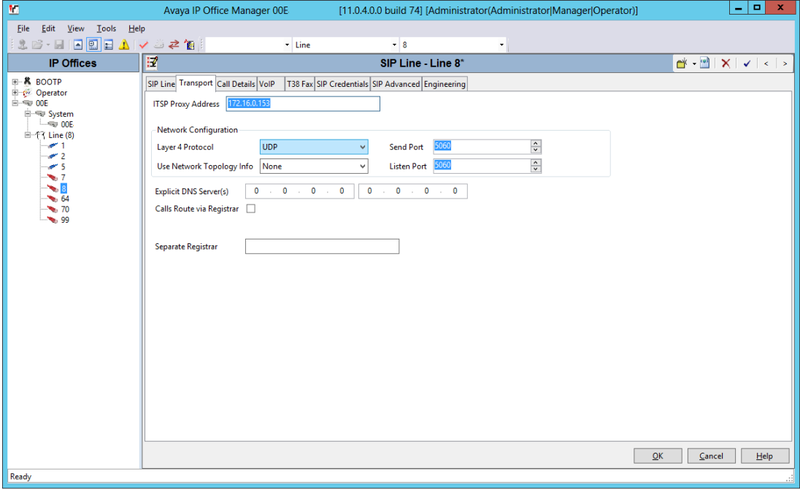Switch to Call Details tab

pyautogui.click(x=236, y=84)
